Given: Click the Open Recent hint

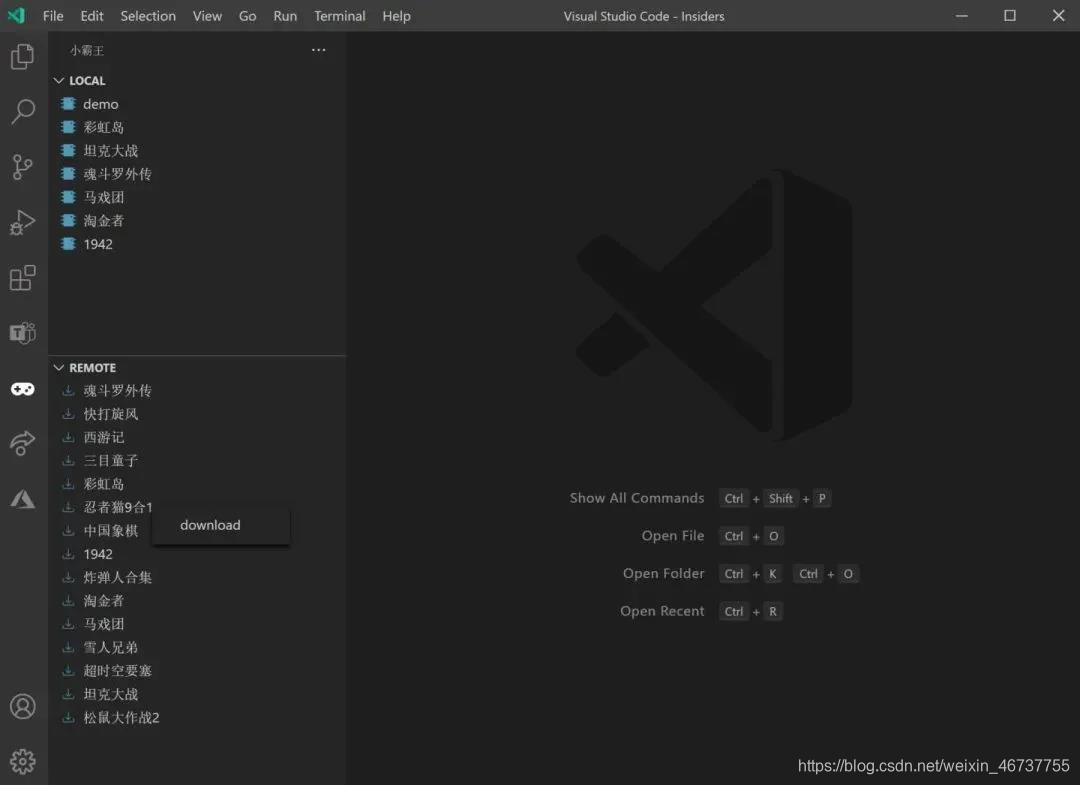Looking at the screenshot, I should [x=663, y=611].
